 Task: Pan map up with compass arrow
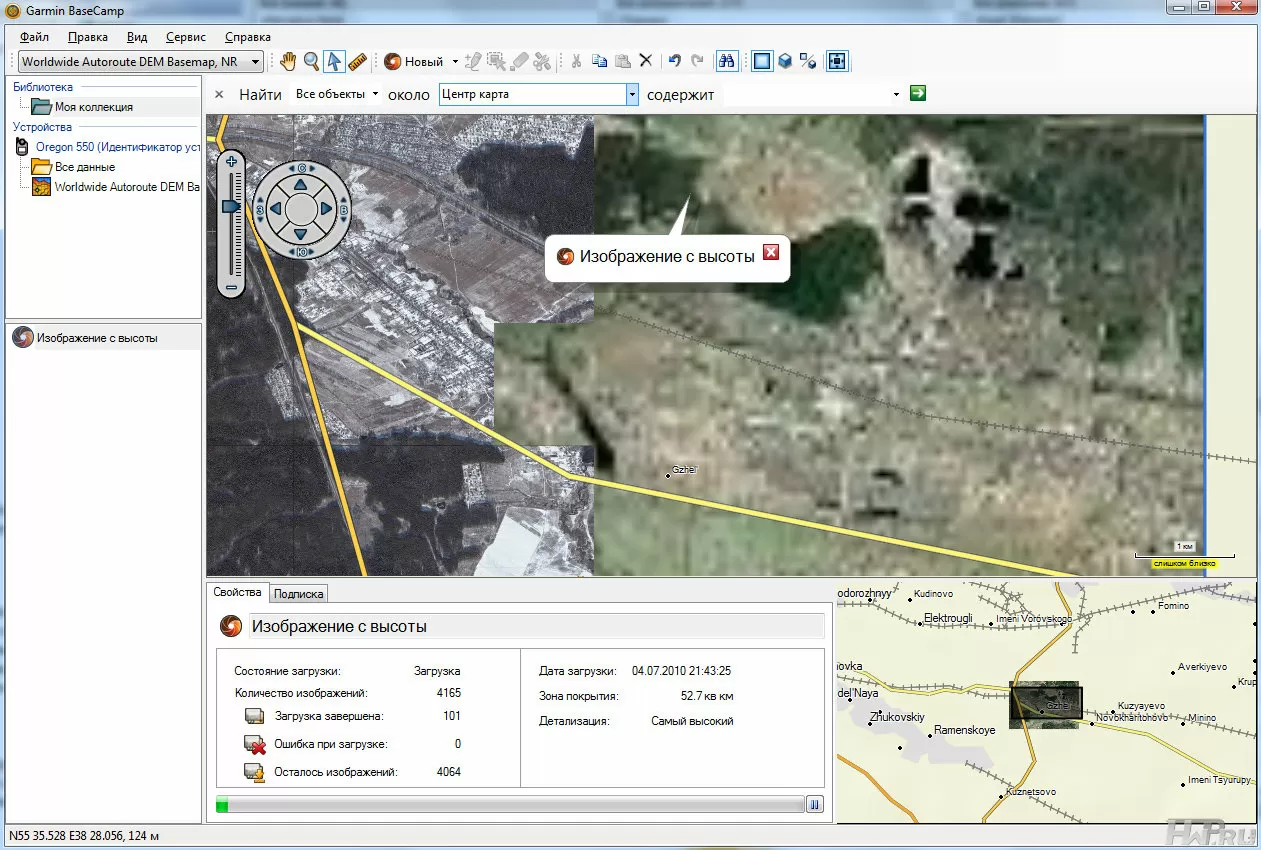click(x=300, y=185)
